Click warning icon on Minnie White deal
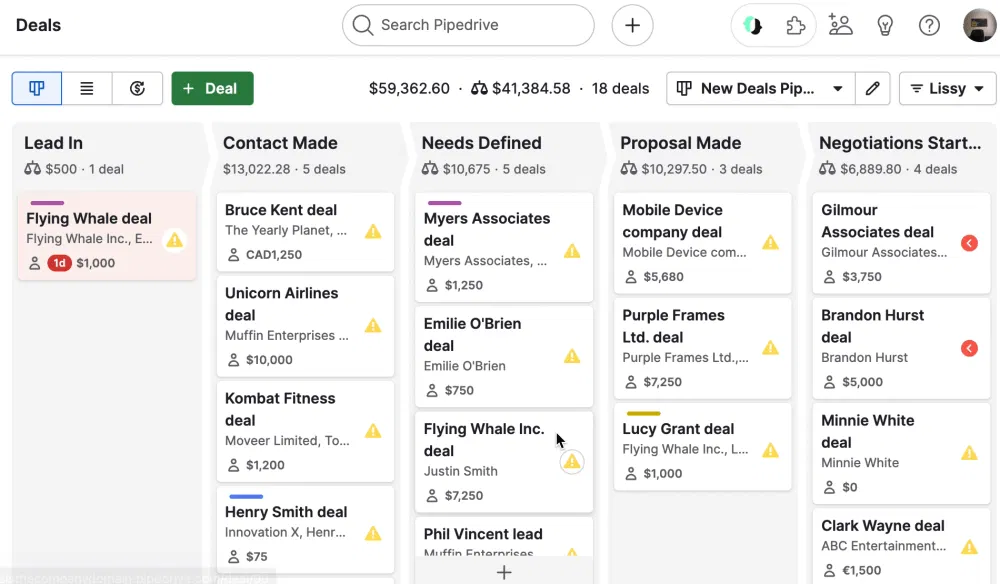The width and height of the screenshot is (1000, 584). [969, 453]
